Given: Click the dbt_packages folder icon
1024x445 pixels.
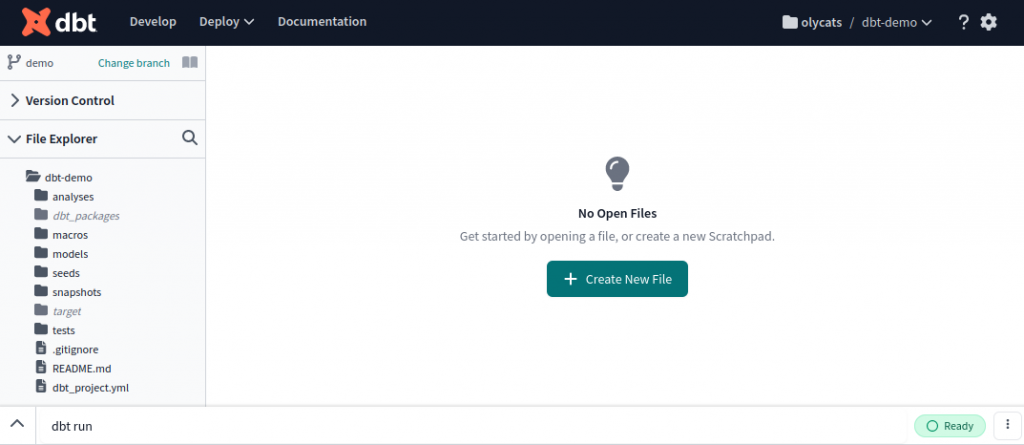Looking at the screenshot, I should click(x=41, y=214).
